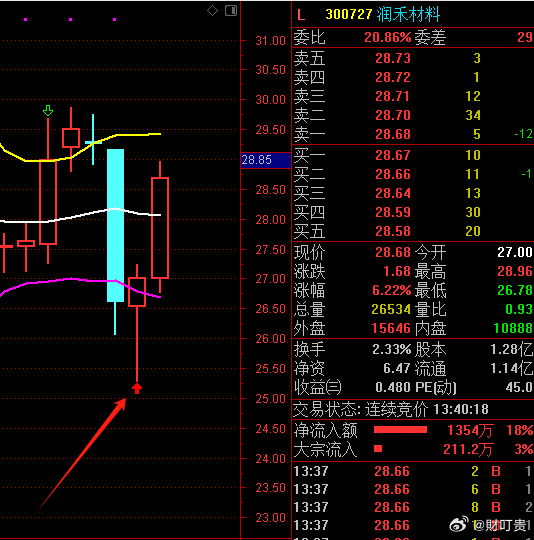Click the third magenta dot marker
This screenshot has width=534, height=540.
tap(114, 20)
